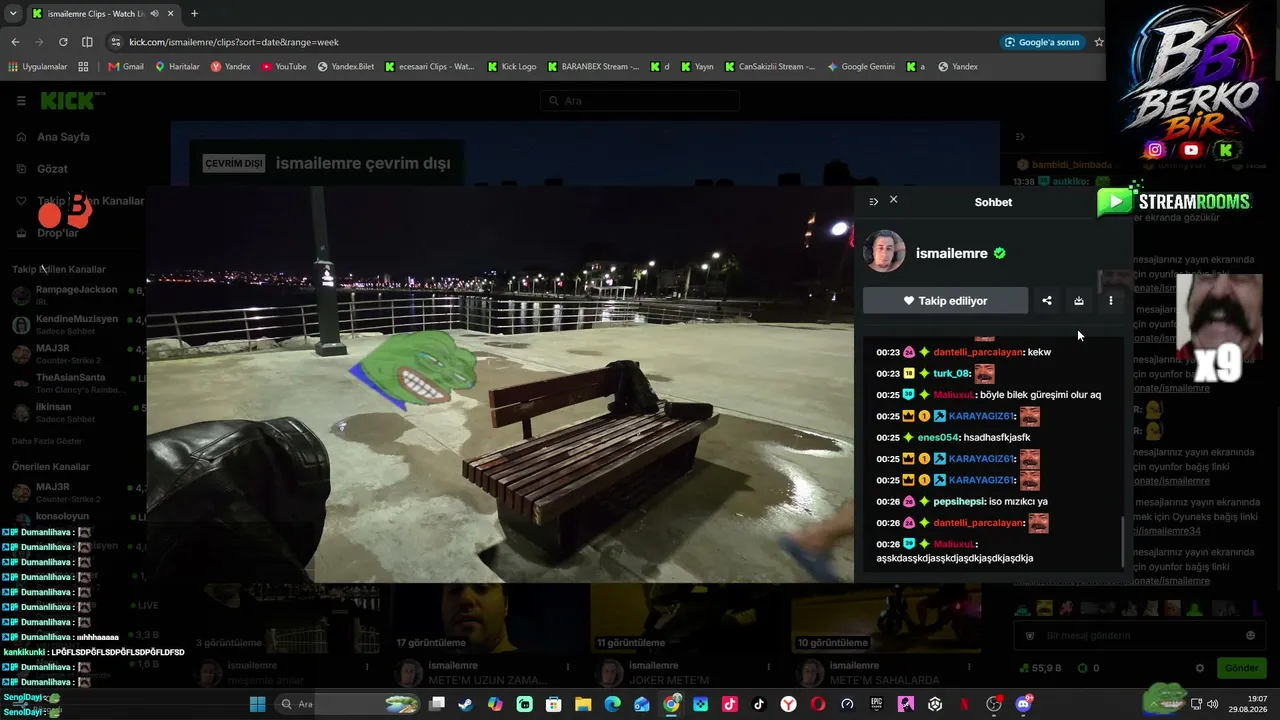Close the clip viewer popup
Viewport: 1280px width, 720px height.
[x=893, y=200]
